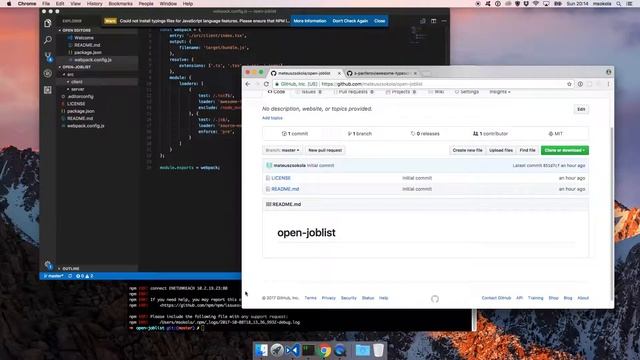Open Finder from the Dock
The height and width of the screenshot is (360, 640).
tap(261, 350)
